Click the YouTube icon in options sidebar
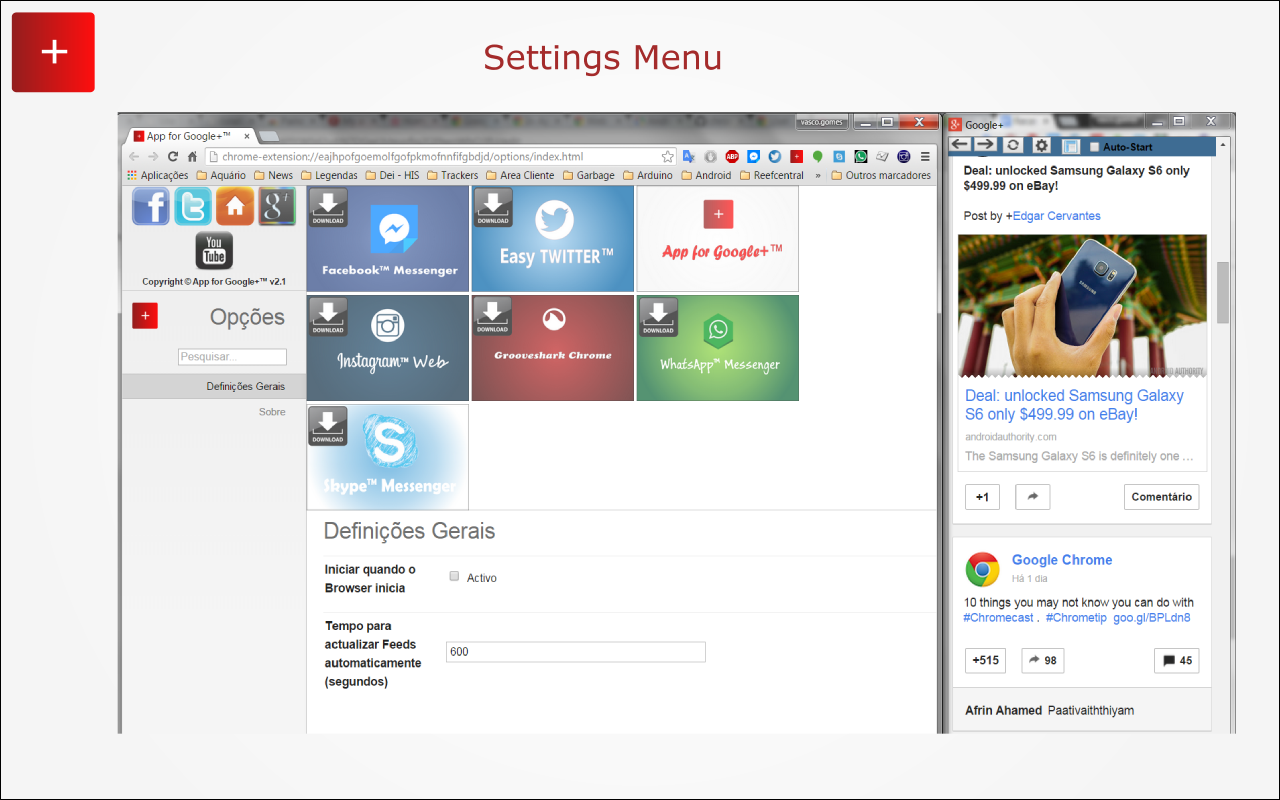This screenshot has width=1280, height=800. pos(214,250)
